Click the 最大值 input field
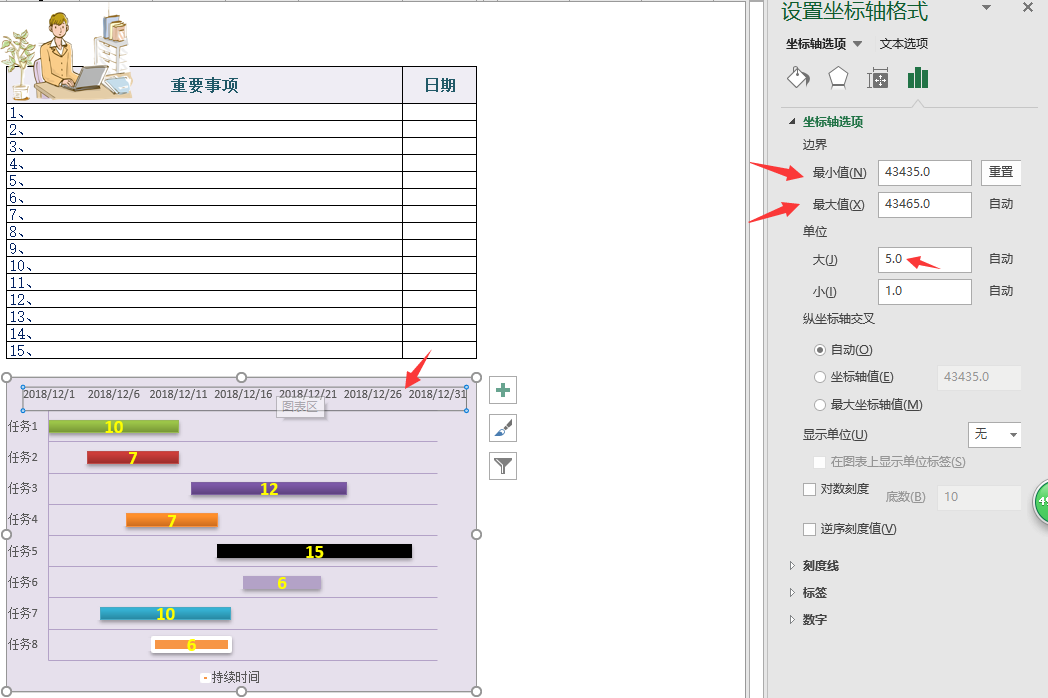 coord(924,205)
